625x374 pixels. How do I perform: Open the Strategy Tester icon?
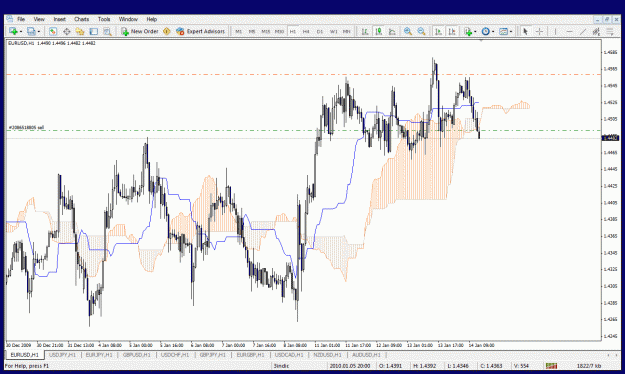(107, 31)
